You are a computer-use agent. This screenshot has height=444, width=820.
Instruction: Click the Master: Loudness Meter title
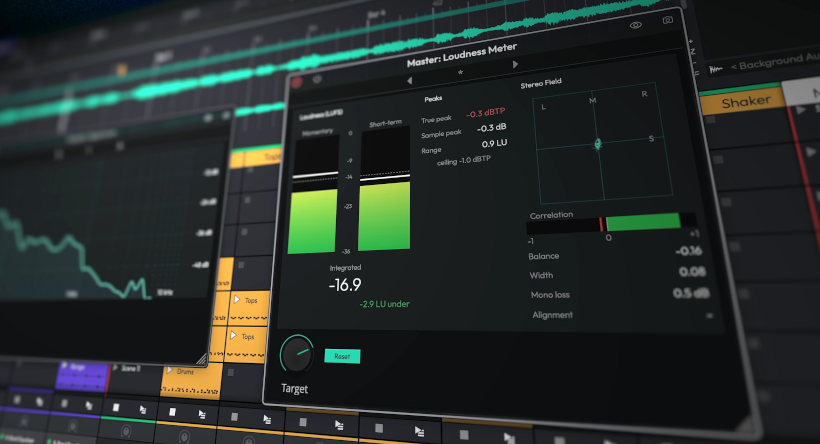click(x=462, y=54)
